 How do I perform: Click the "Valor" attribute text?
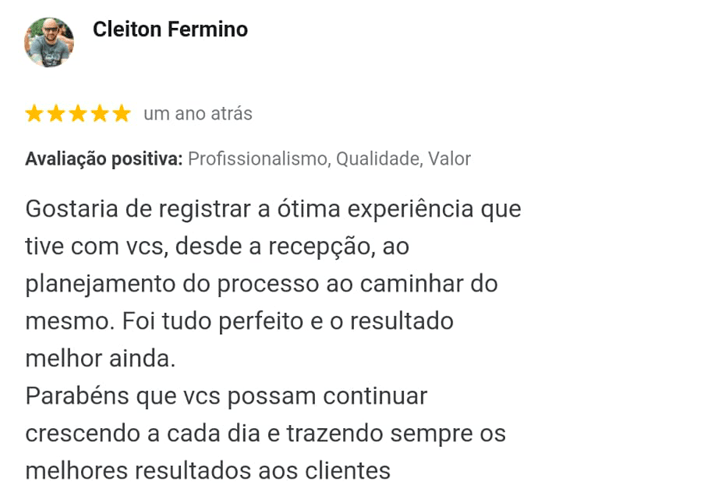click(449, 159)
